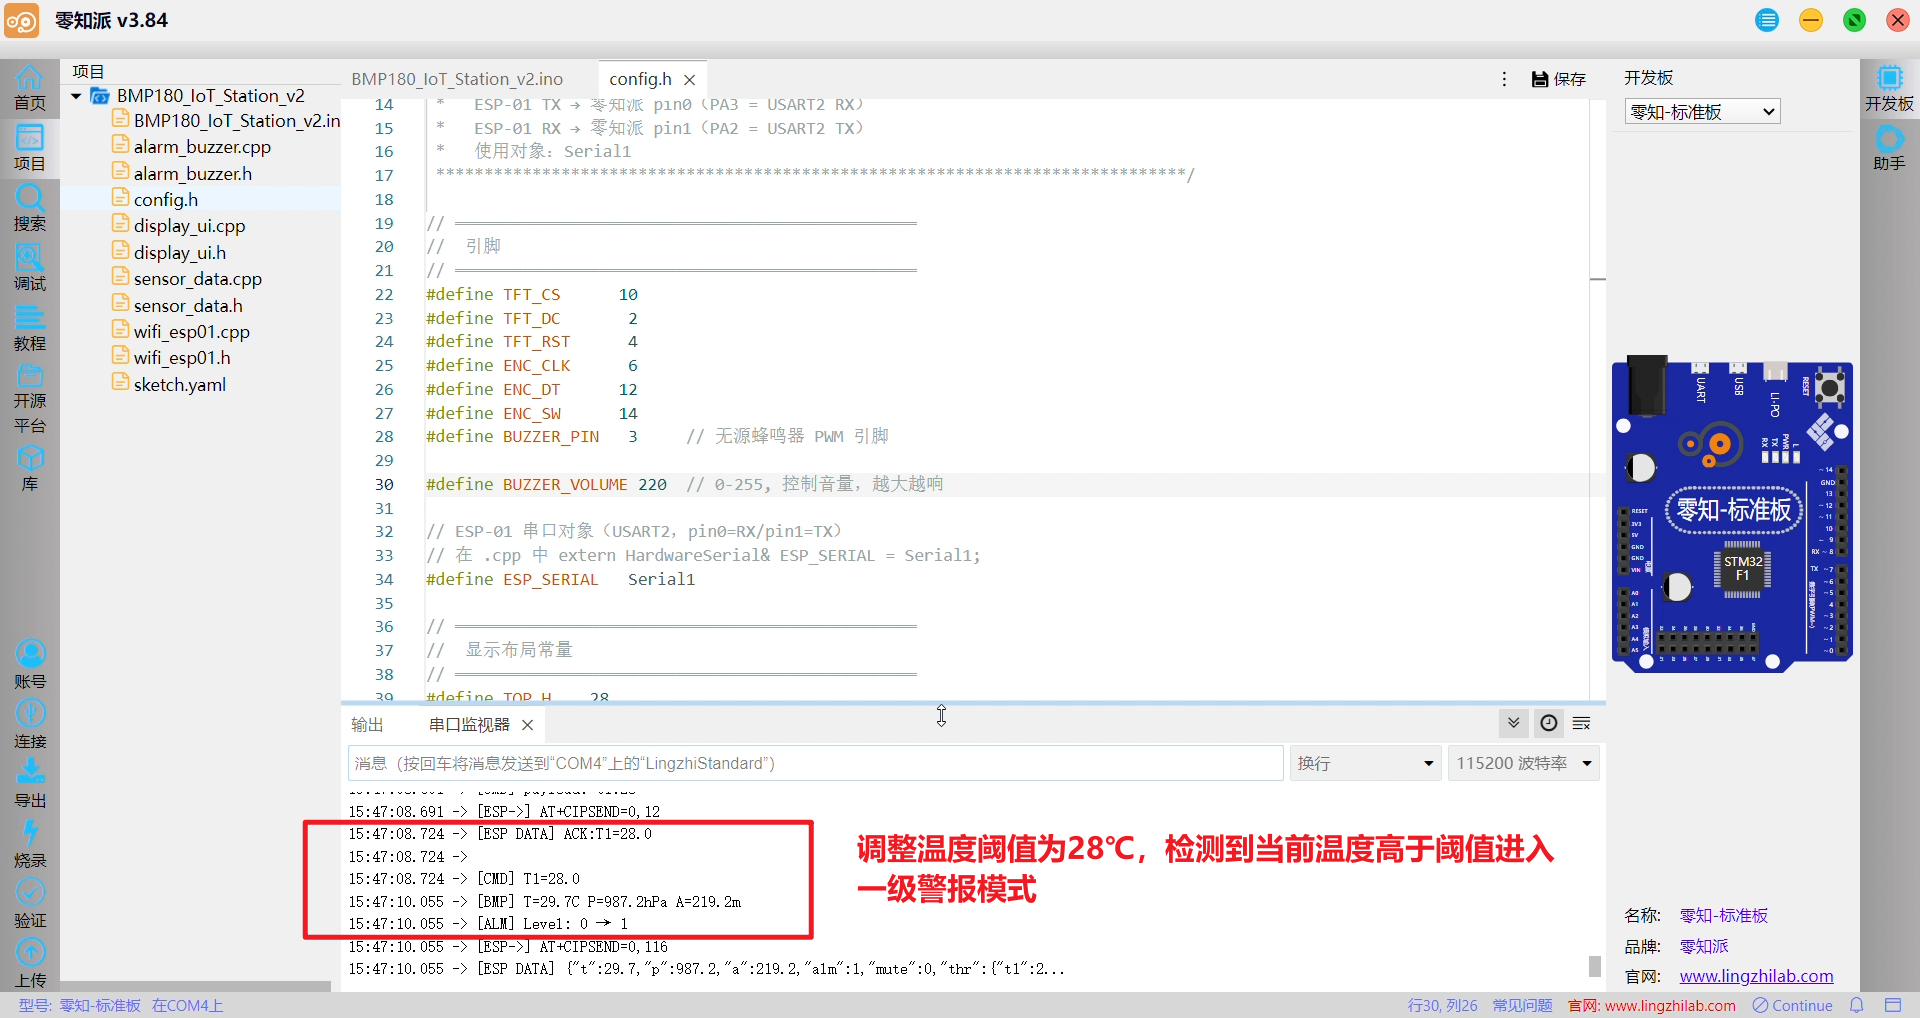Open the 115200 波特率 baud rate dropdown

coord(1524,763)
